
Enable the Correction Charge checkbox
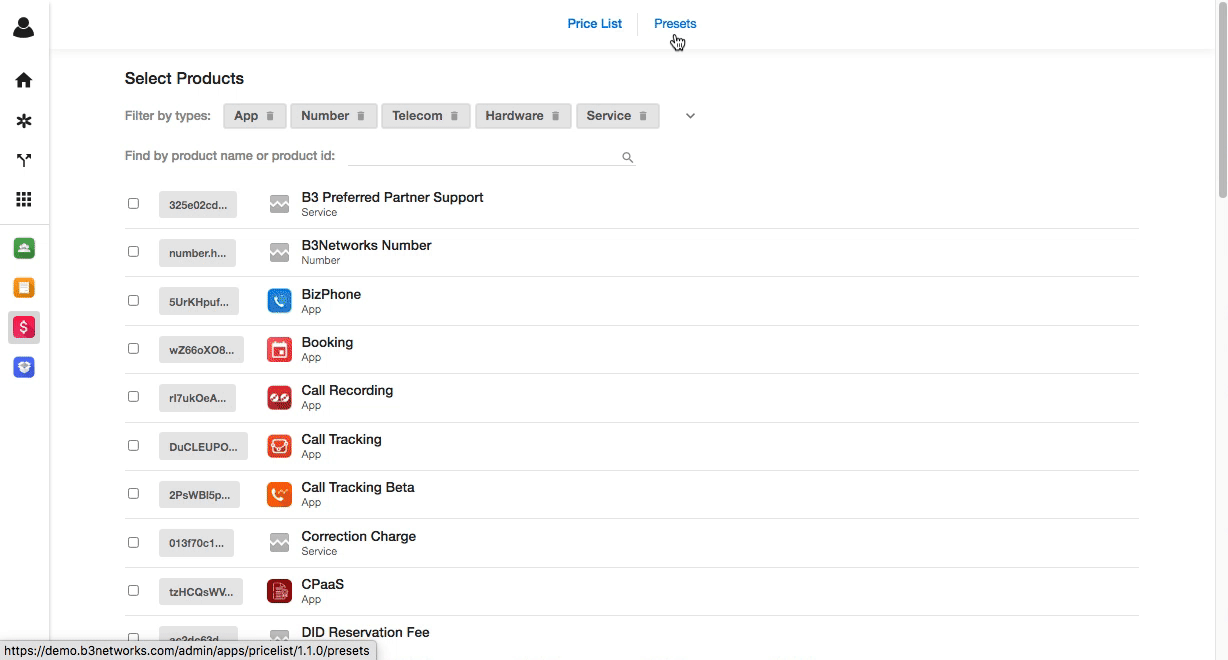[x=133, y=542]
